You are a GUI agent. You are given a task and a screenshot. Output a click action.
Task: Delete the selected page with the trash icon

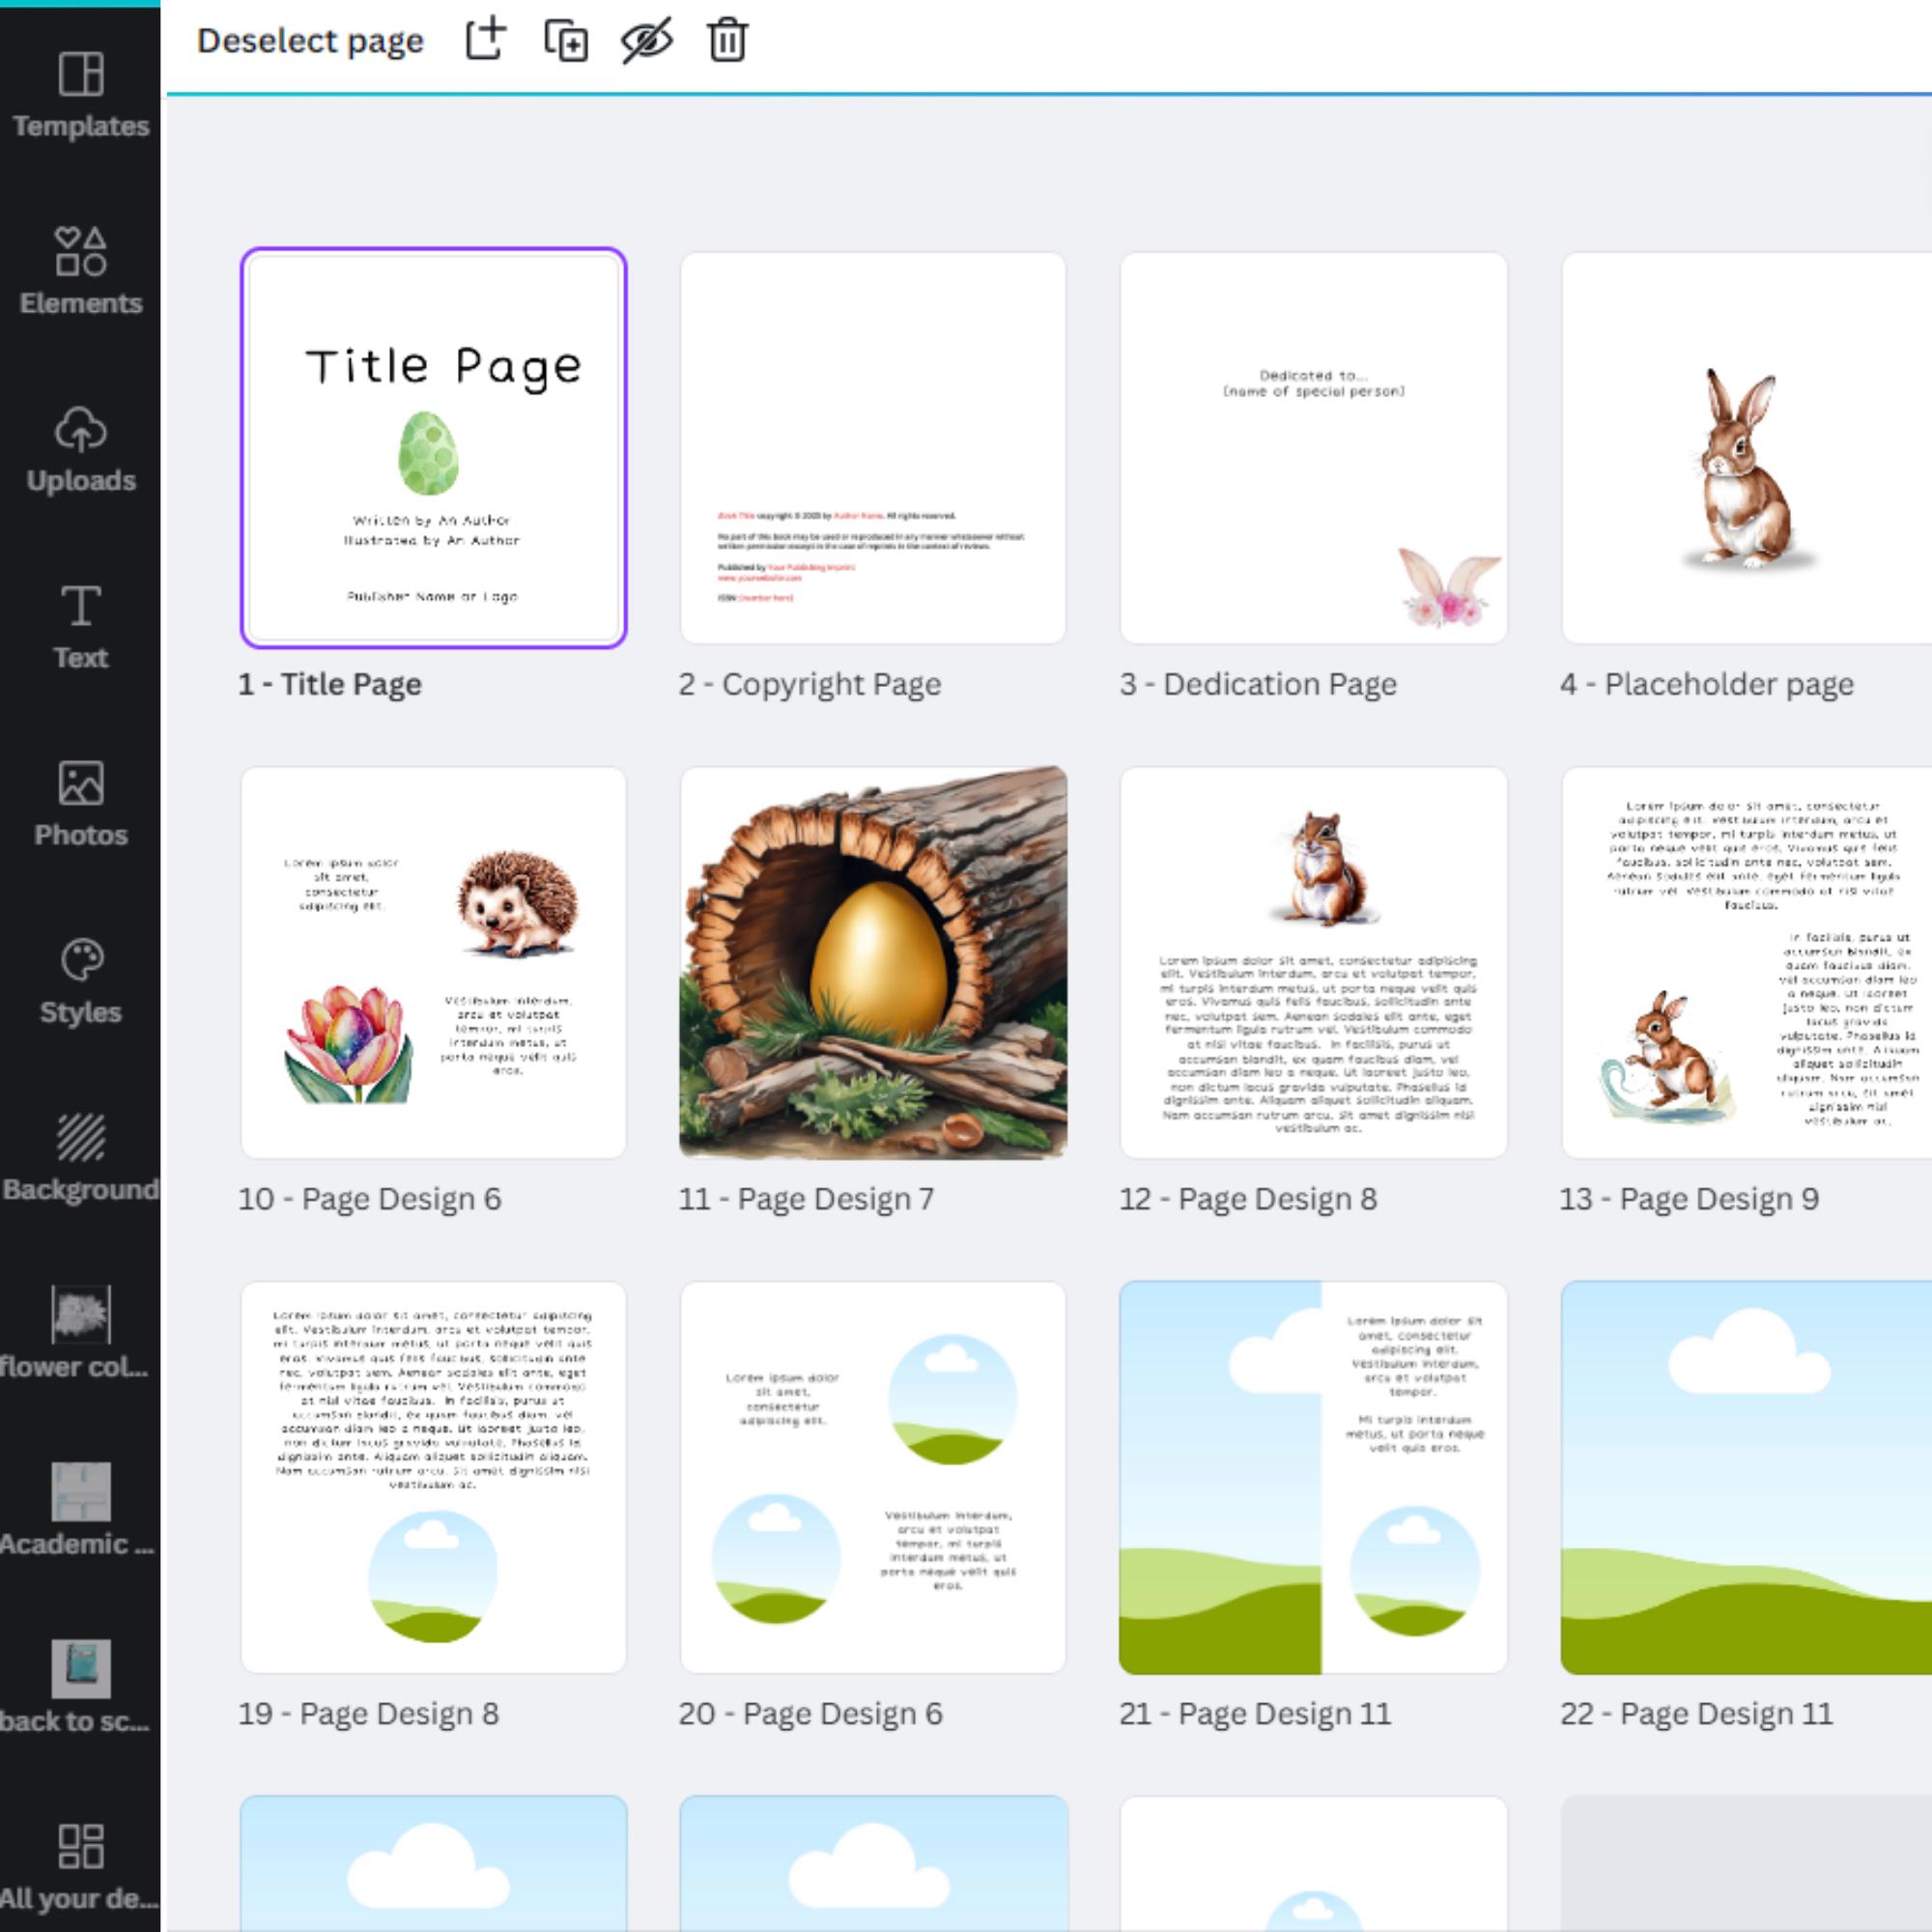coord(726,41)
